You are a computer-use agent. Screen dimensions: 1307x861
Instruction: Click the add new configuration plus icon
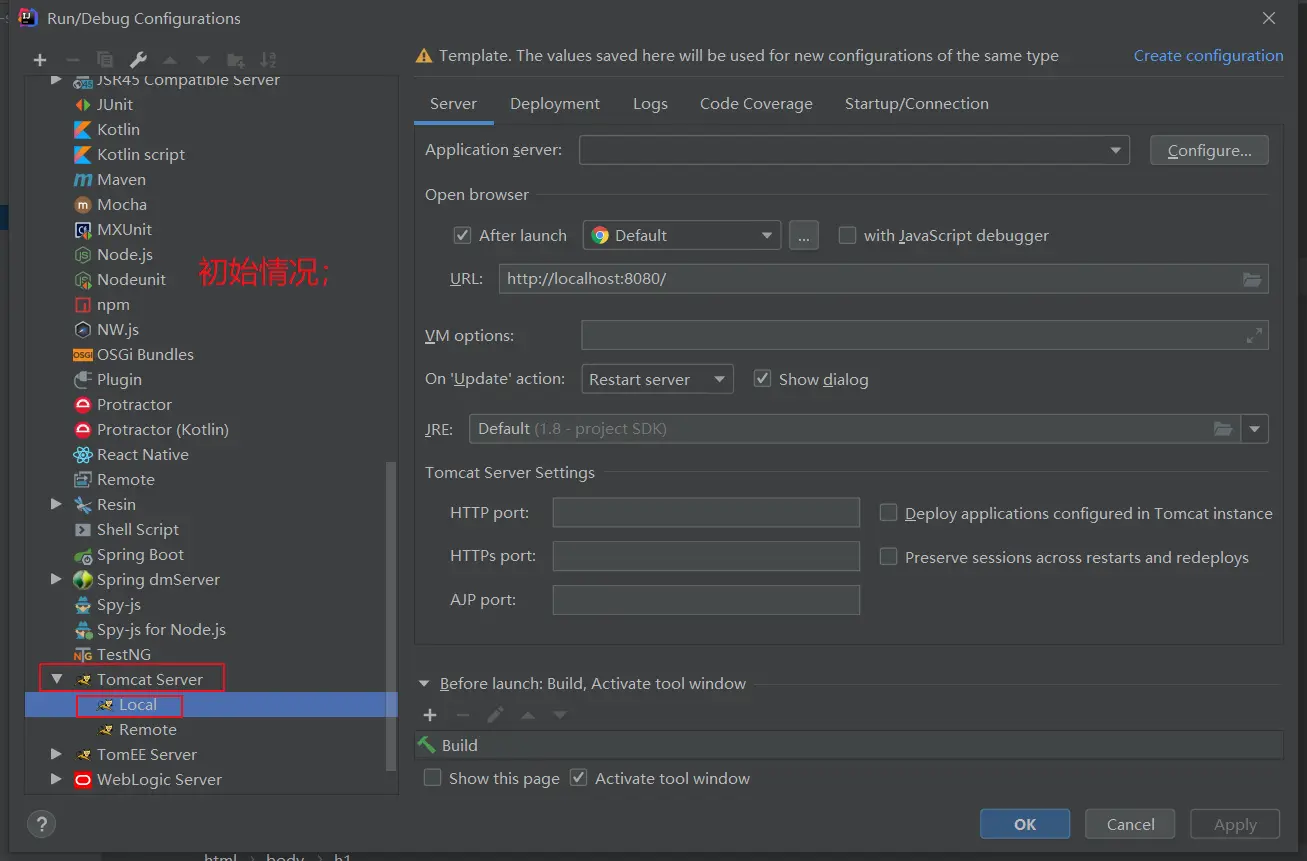tap(40, 60)
